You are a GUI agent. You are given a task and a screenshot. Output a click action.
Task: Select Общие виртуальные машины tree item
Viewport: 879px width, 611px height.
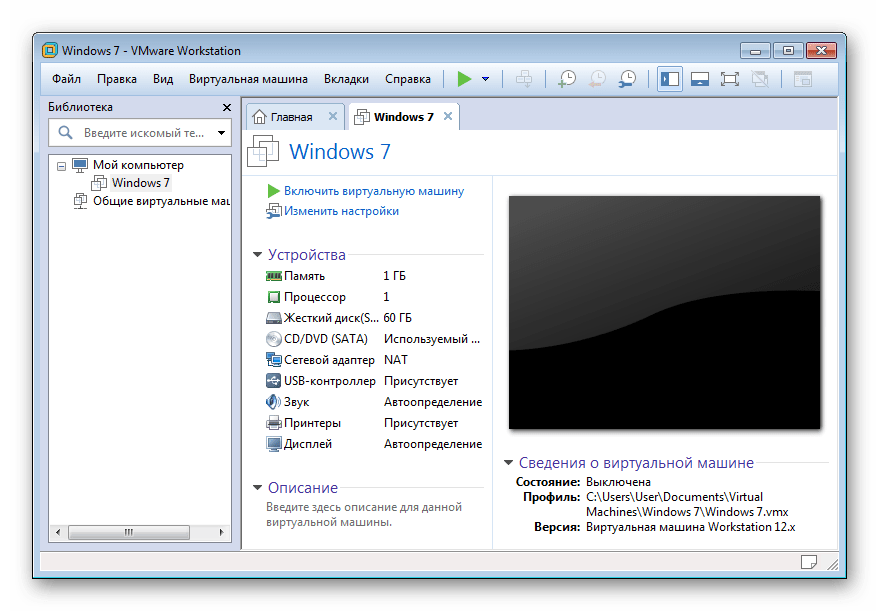pyautogui.click(x=161, y=201)
